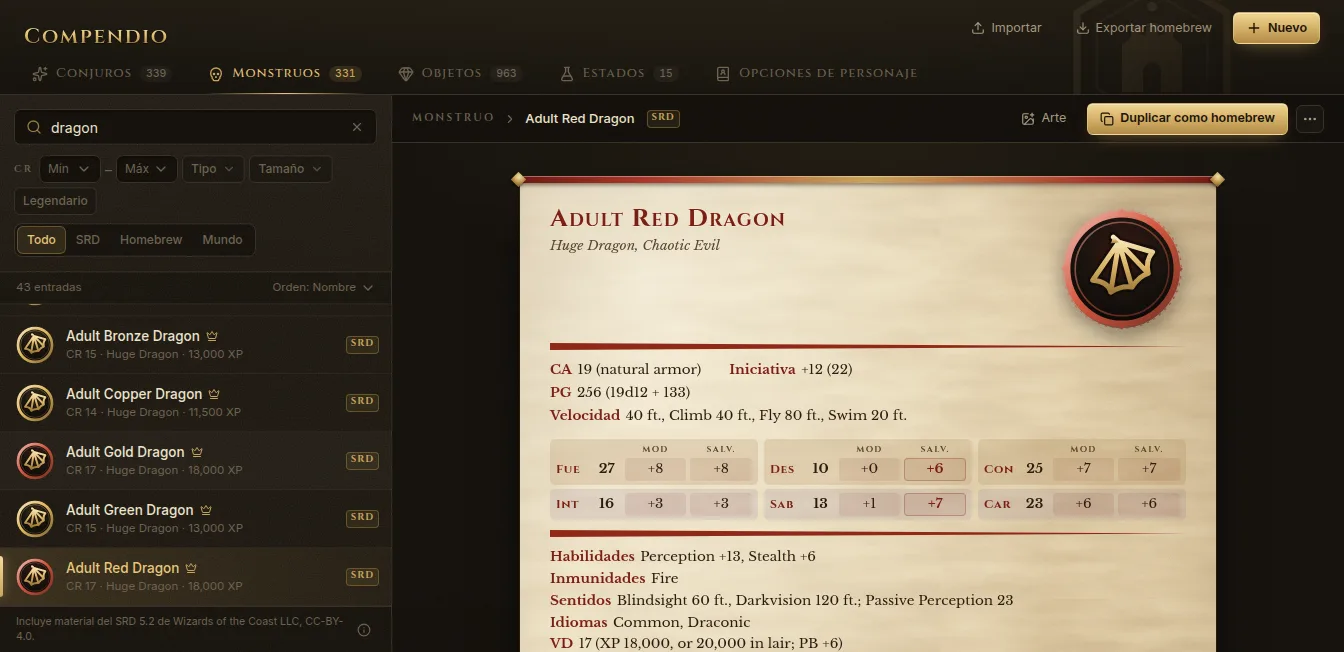
Task: Click the 'Inmunidades Fire' line
Action: point(614,578)
